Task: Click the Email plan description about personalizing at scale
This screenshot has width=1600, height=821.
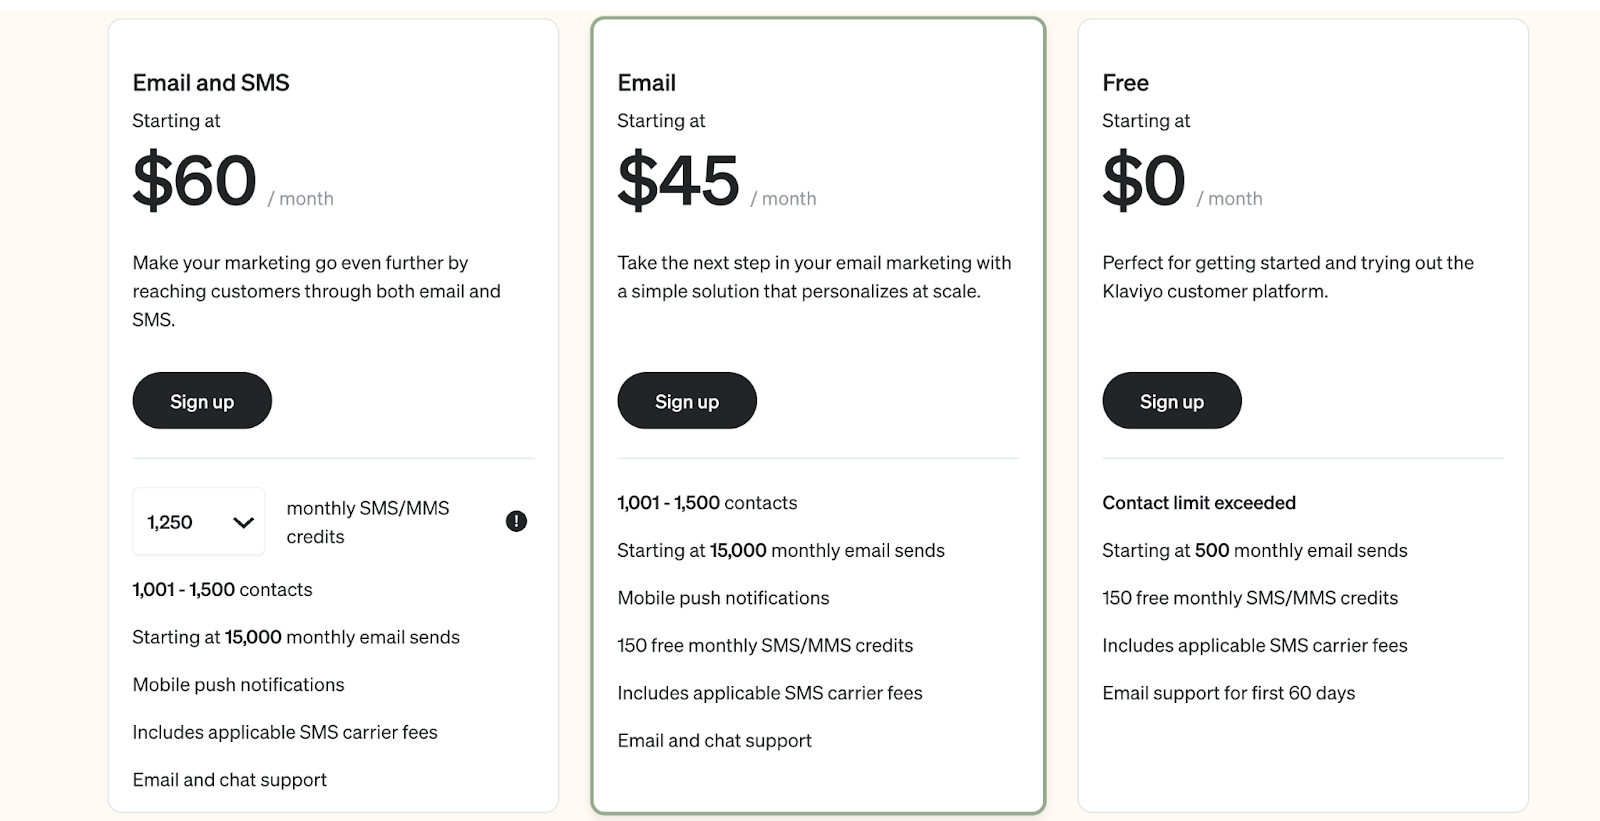Action: [814, 277]
